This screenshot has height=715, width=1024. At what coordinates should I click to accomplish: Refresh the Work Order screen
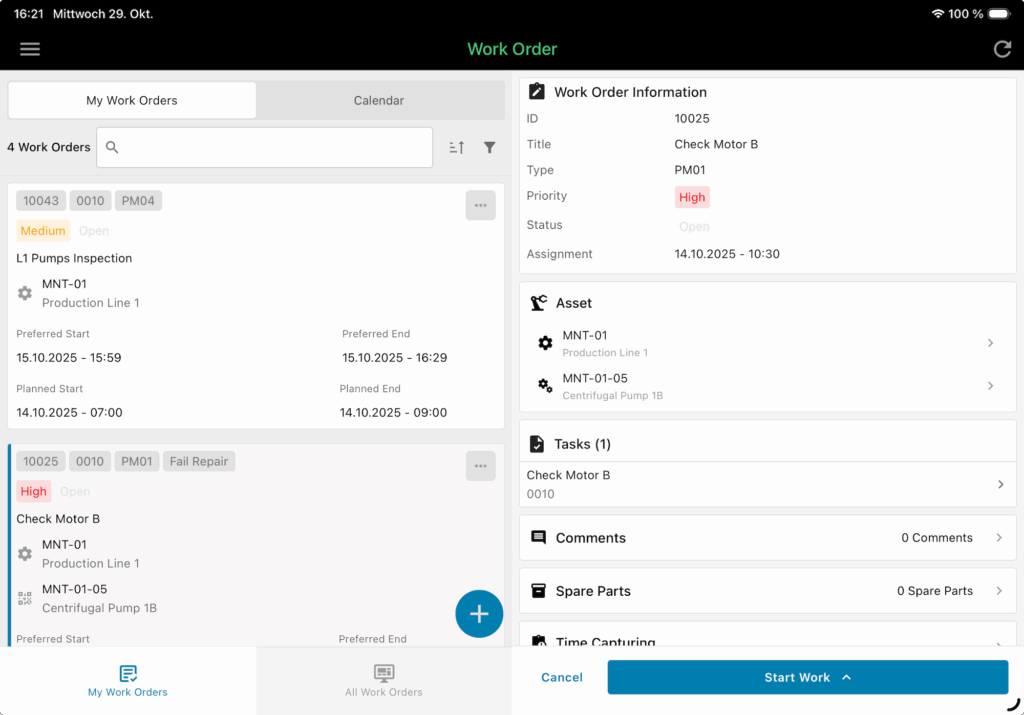[1002, 48]
